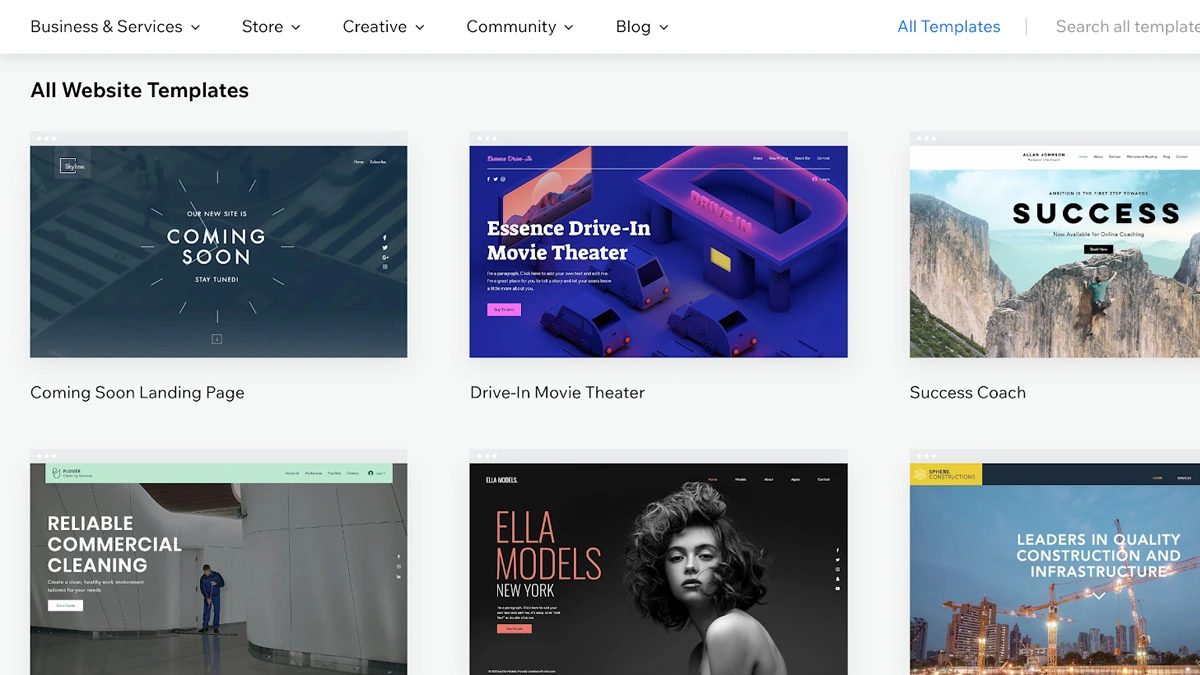Open the Community menu
1200x675 pixels.
(x=519, y=27)
